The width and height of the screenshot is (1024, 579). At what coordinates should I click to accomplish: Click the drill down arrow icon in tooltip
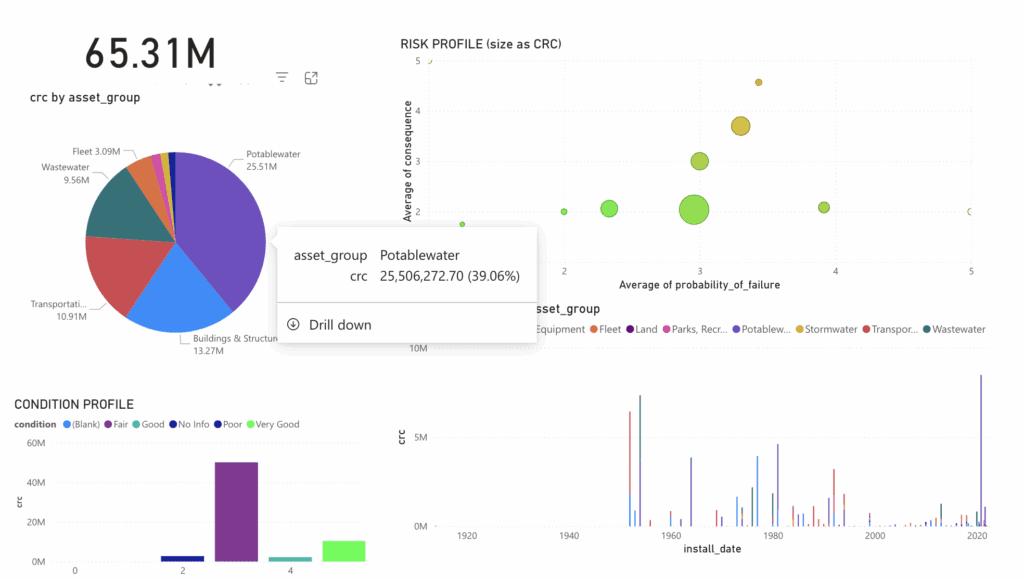293,324
